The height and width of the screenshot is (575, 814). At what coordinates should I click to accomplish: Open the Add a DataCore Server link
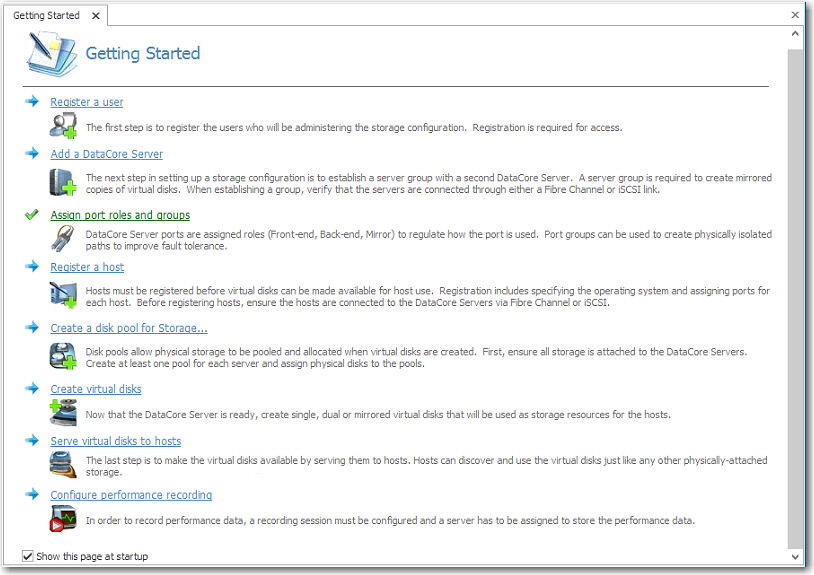coord(106,154)
